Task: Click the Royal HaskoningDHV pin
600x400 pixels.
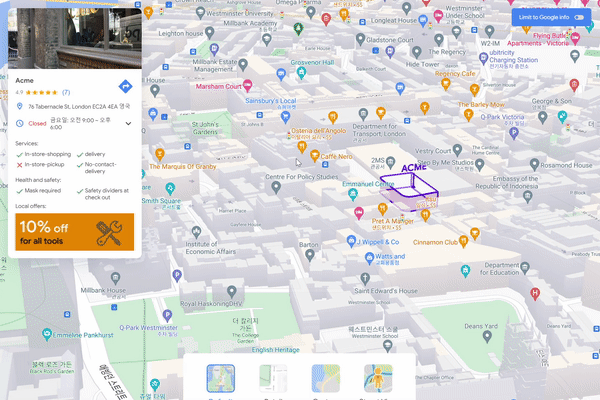Action: [x=232, y=291]
